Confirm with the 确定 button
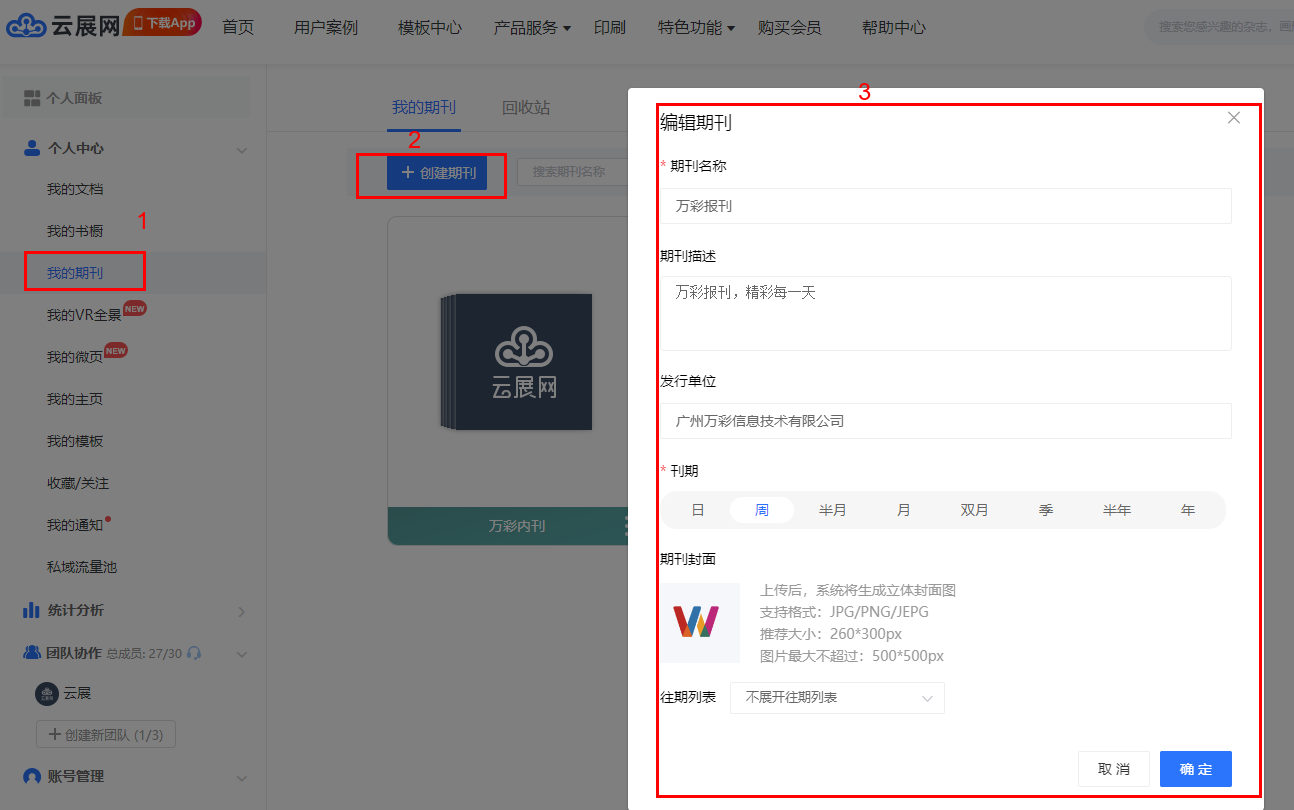This screenshot has width=1294, height=810. click(x=1195, y=769)
